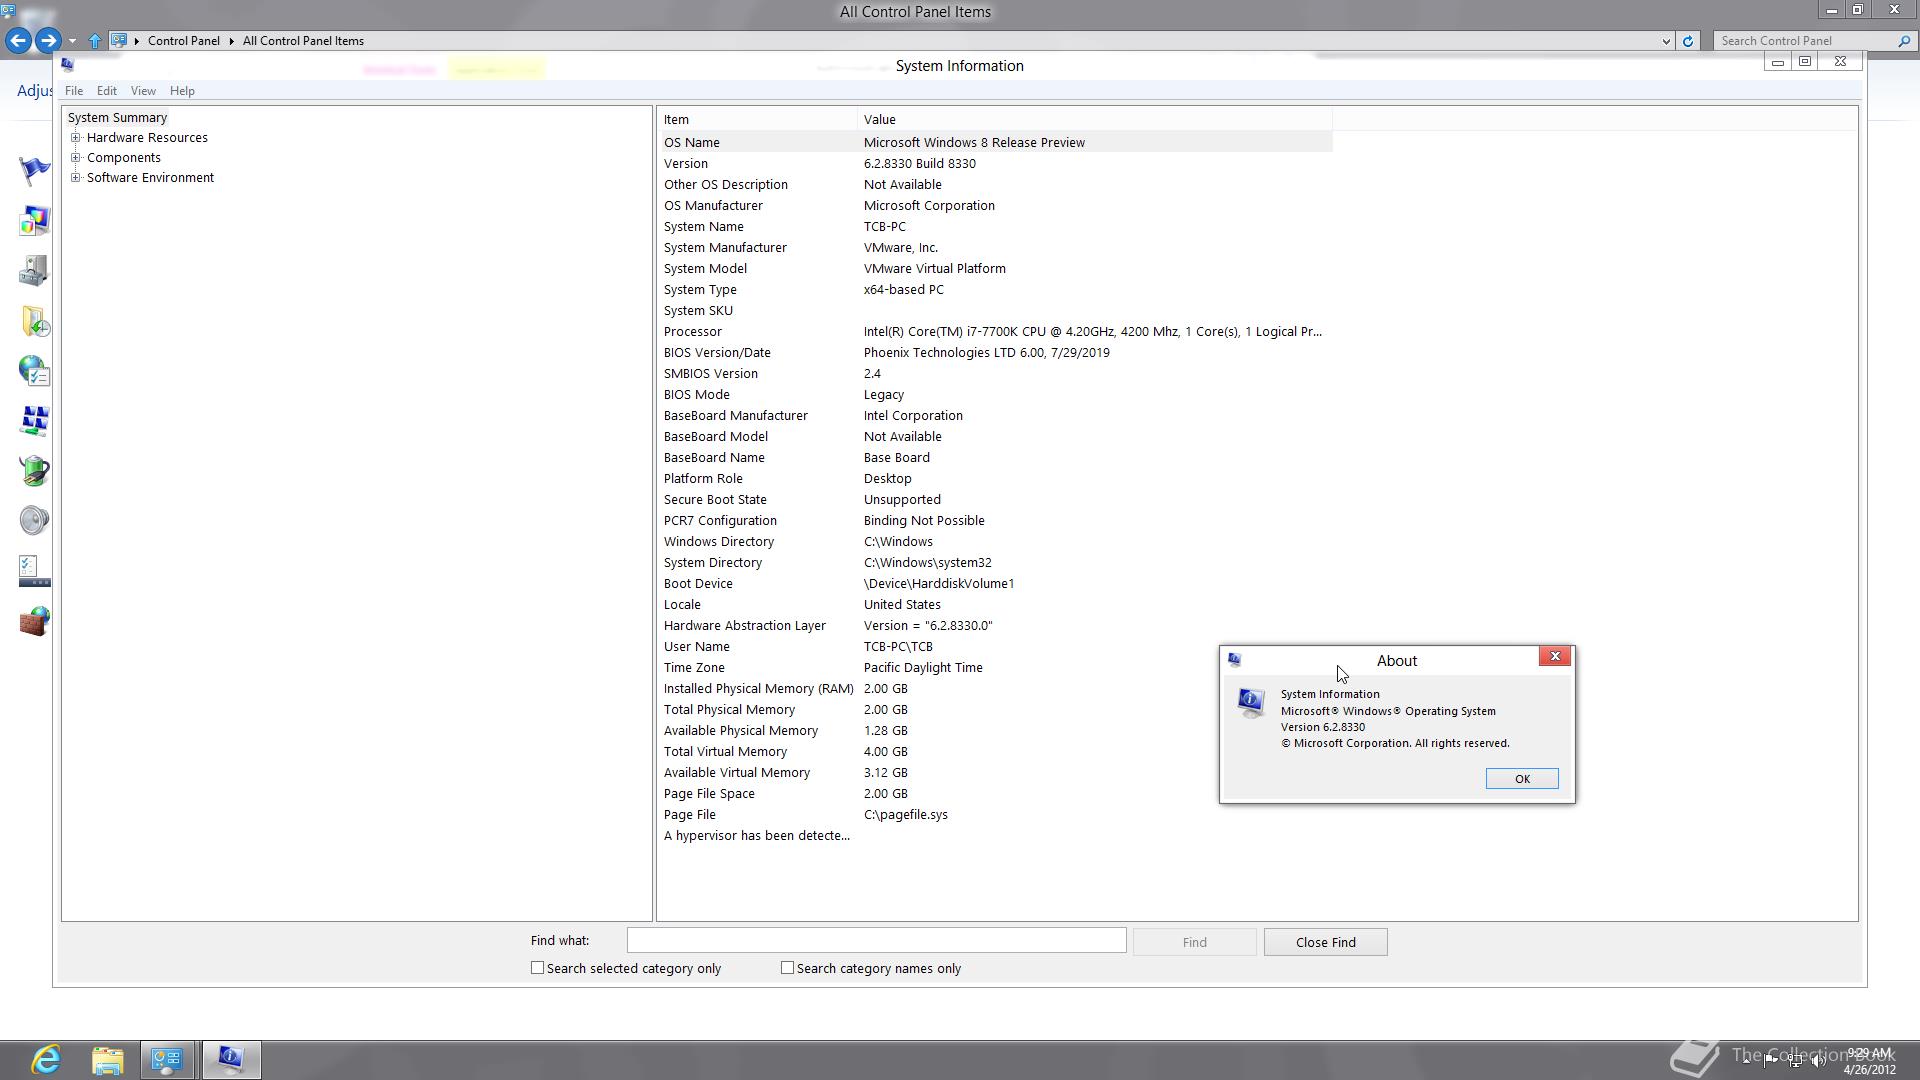
Task: Click OK in the About dialog
Action: point(1522,779)
